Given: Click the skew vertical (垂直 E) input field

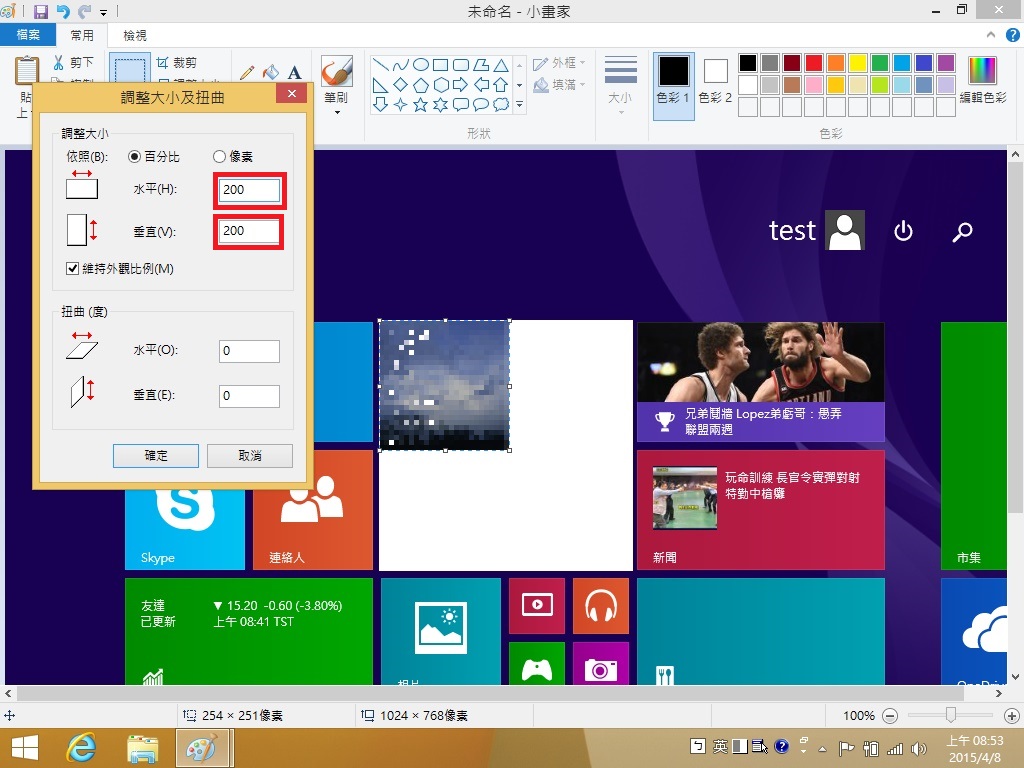Looking at the screenshot, I should coord(249,396).
